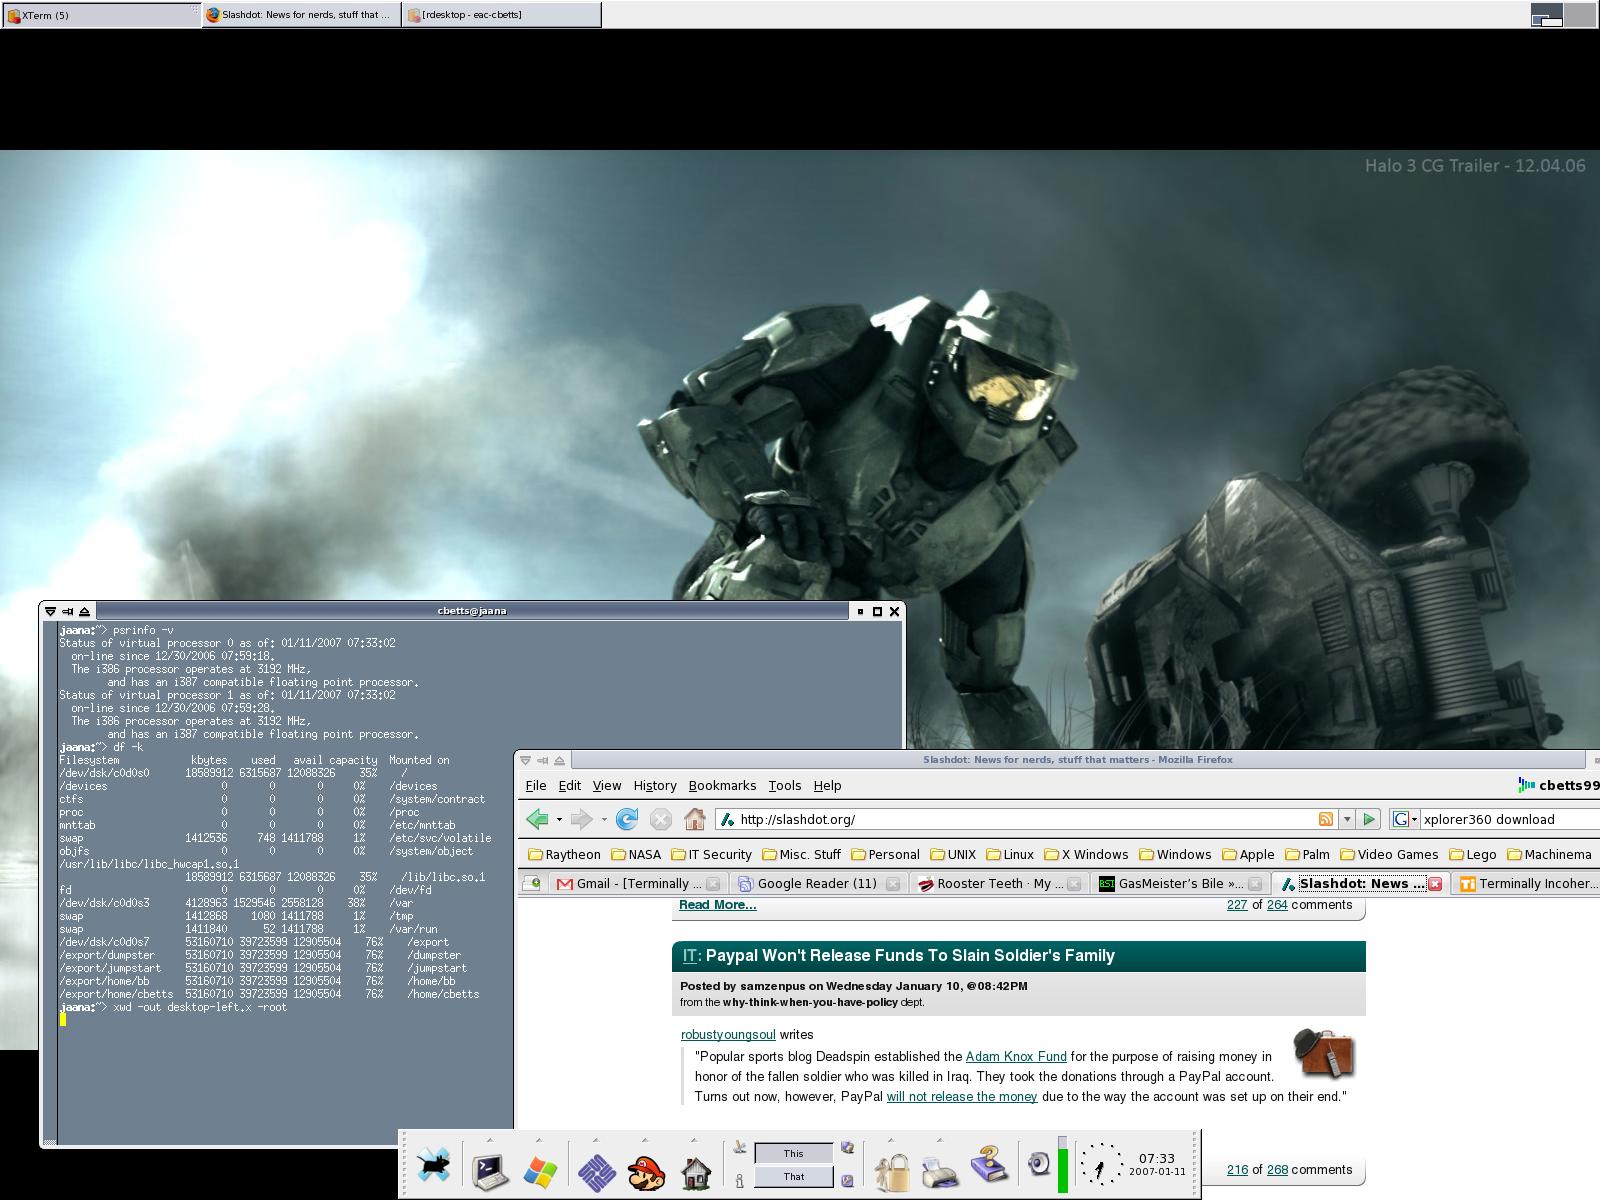Click the Firefox URL address field

[x=1026, y=819]
